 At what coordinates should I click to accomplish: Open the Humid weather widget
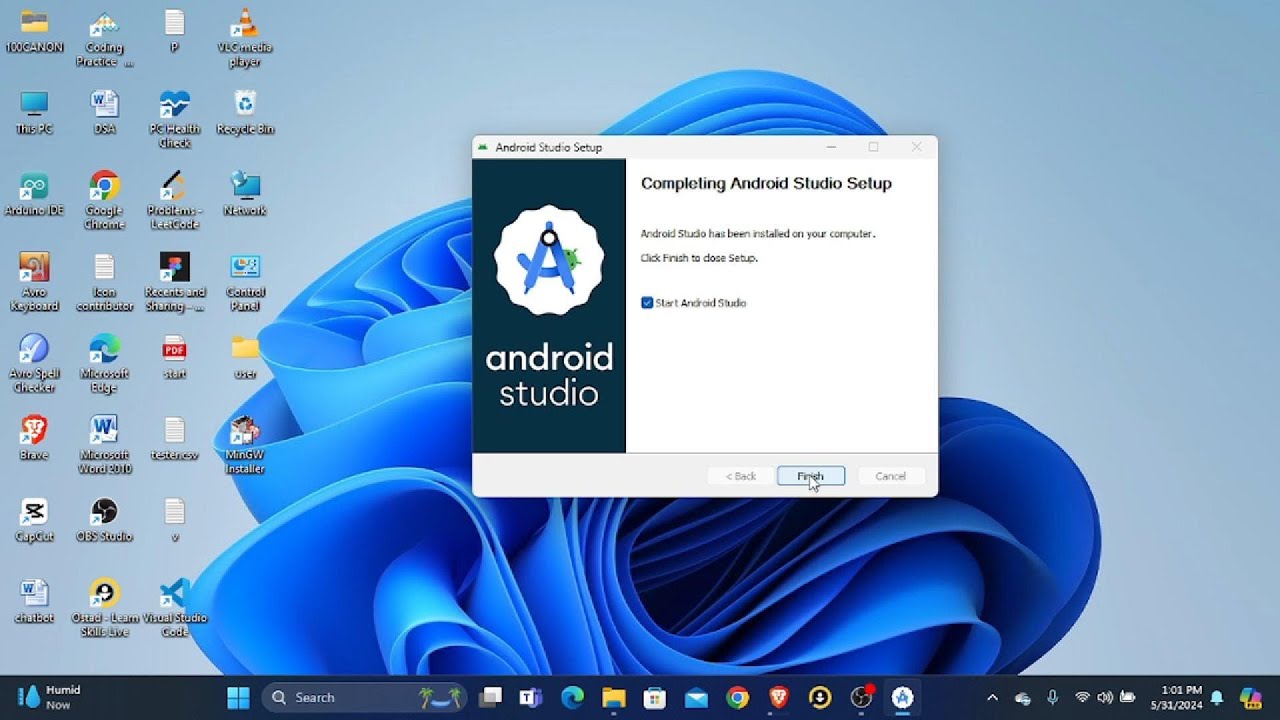tap(50, 697)
